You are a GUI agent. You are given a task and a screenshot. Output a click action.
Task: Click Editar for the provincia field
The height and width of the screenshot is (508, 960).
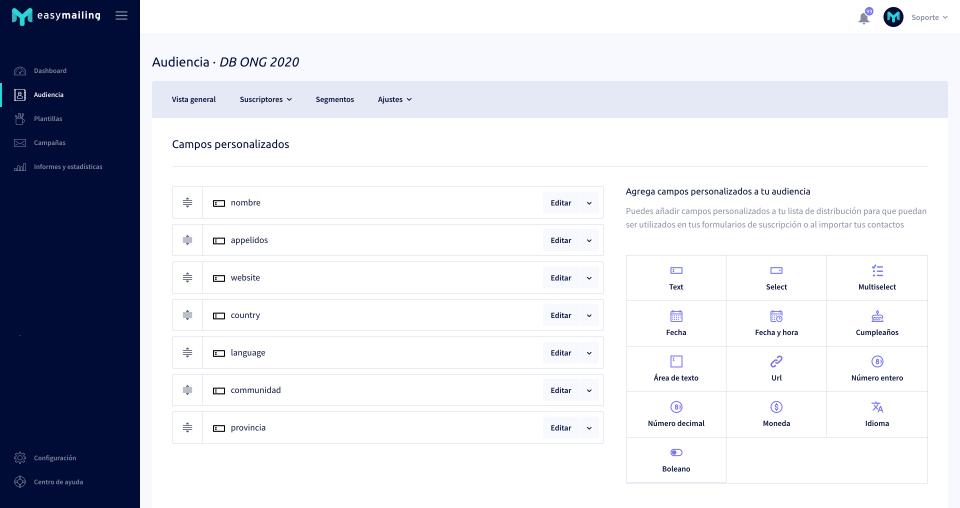[x=561, y=428]
